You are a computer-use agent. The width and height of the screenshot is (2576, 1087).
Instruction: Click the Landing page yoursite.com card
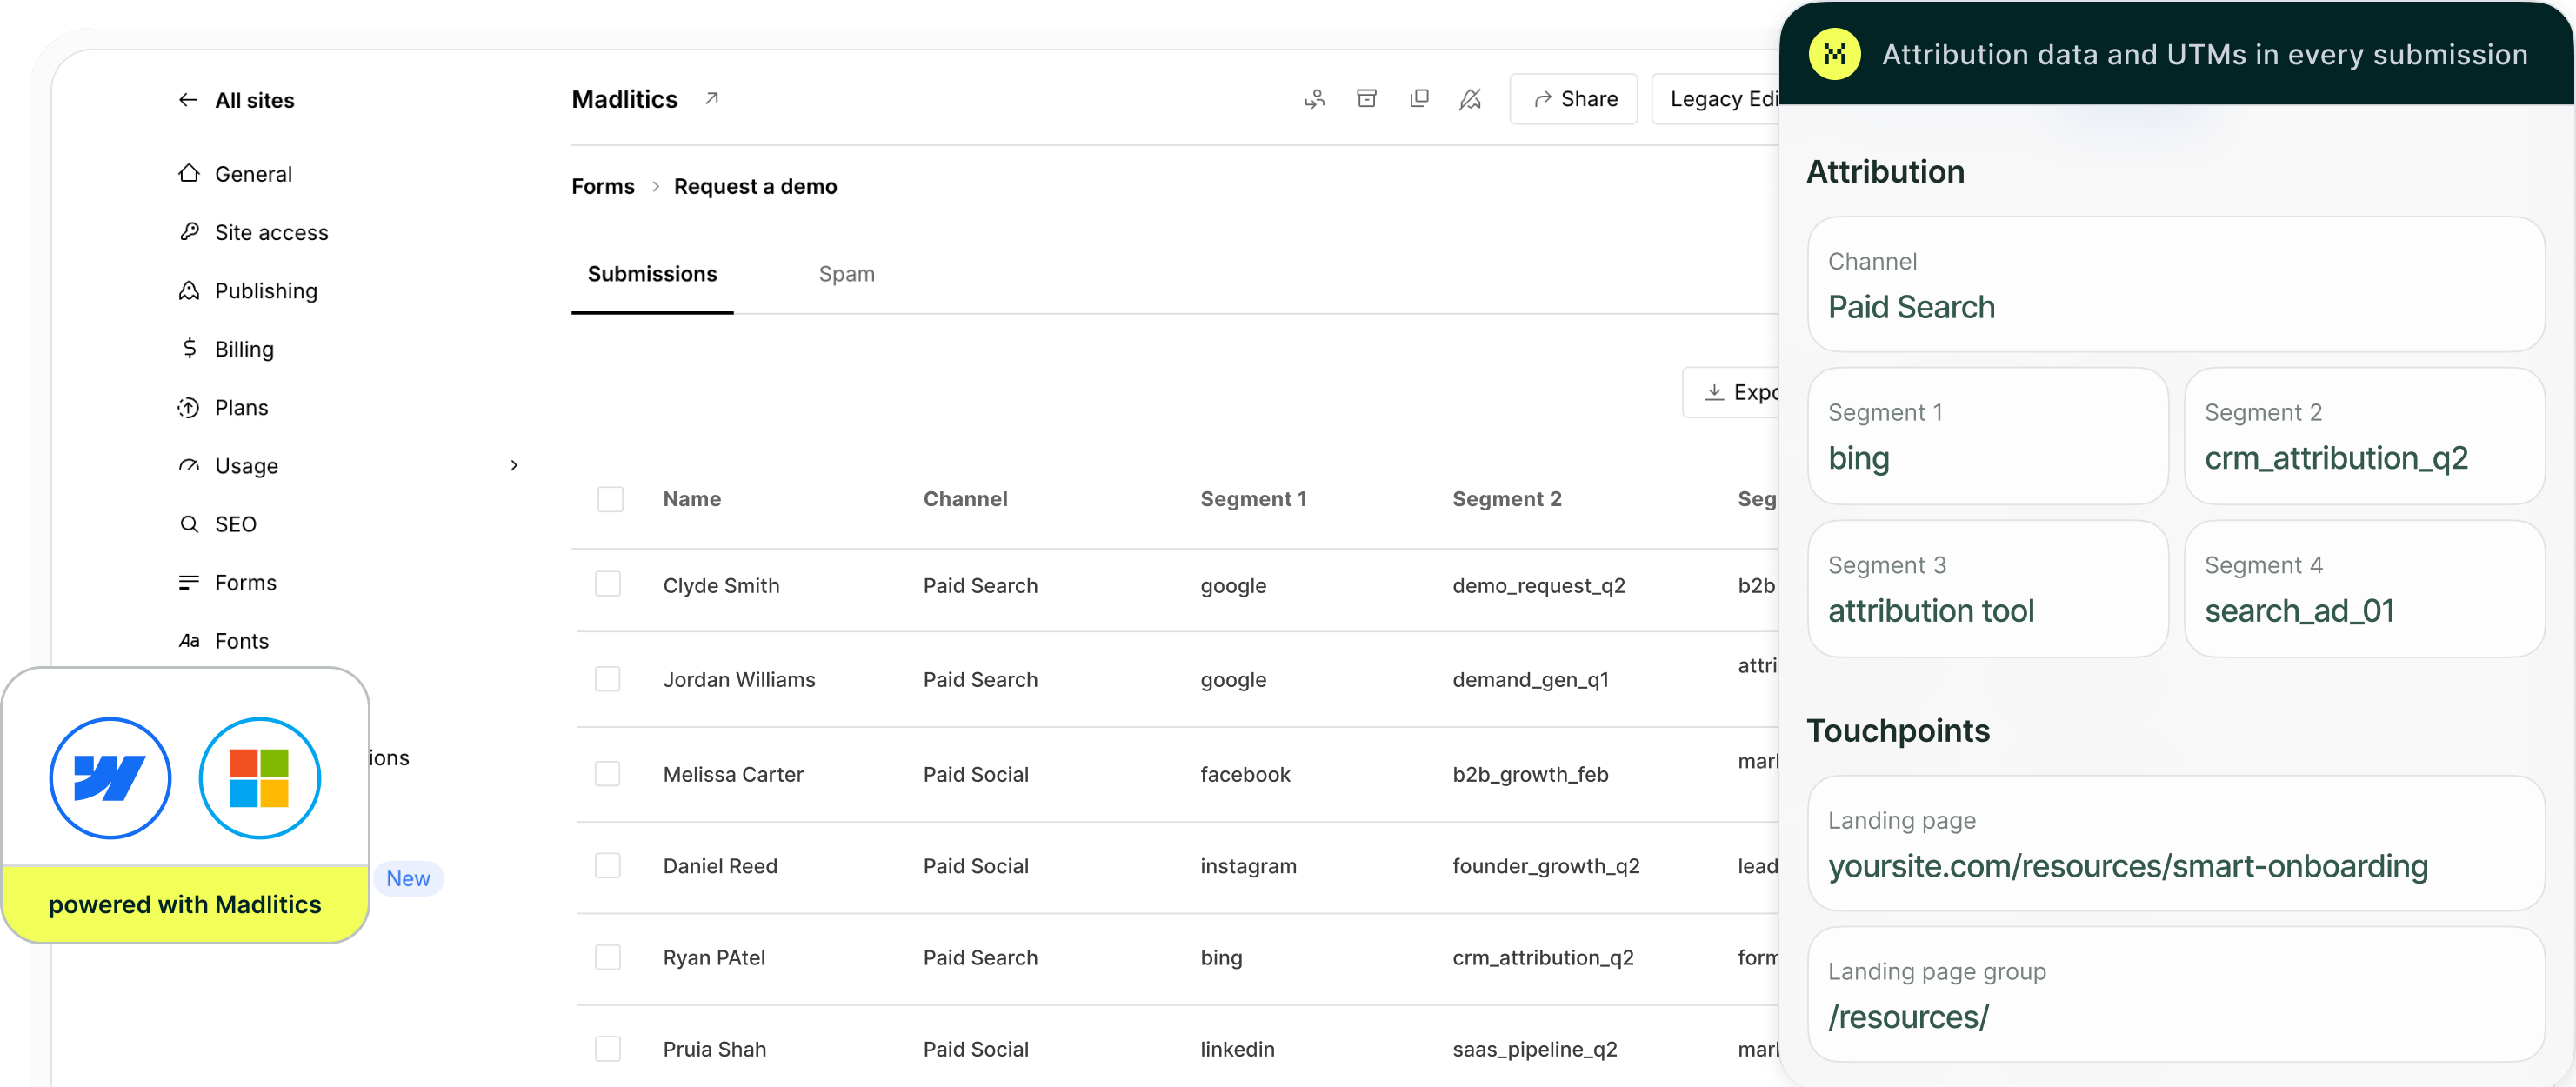pyautogui.click(x=2176, y=843)
